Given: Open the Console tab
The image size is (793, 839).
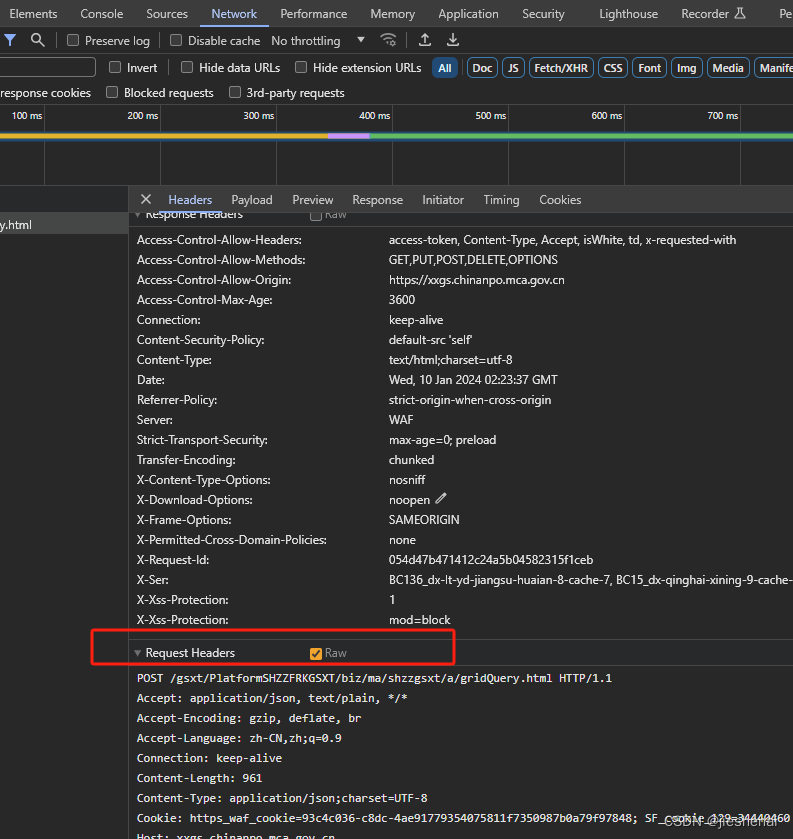Looking at the screenshot, I should click(x=102, y=14).
